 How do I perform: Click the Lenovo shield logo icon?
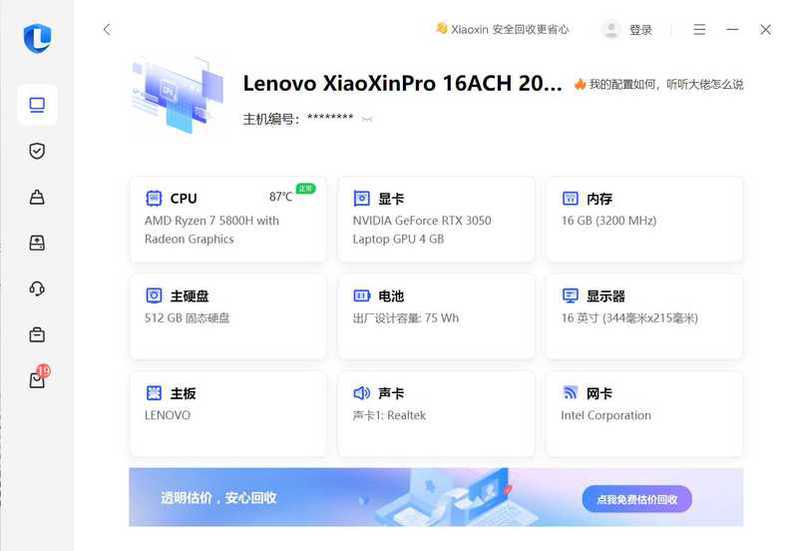(x=38, y=38)
